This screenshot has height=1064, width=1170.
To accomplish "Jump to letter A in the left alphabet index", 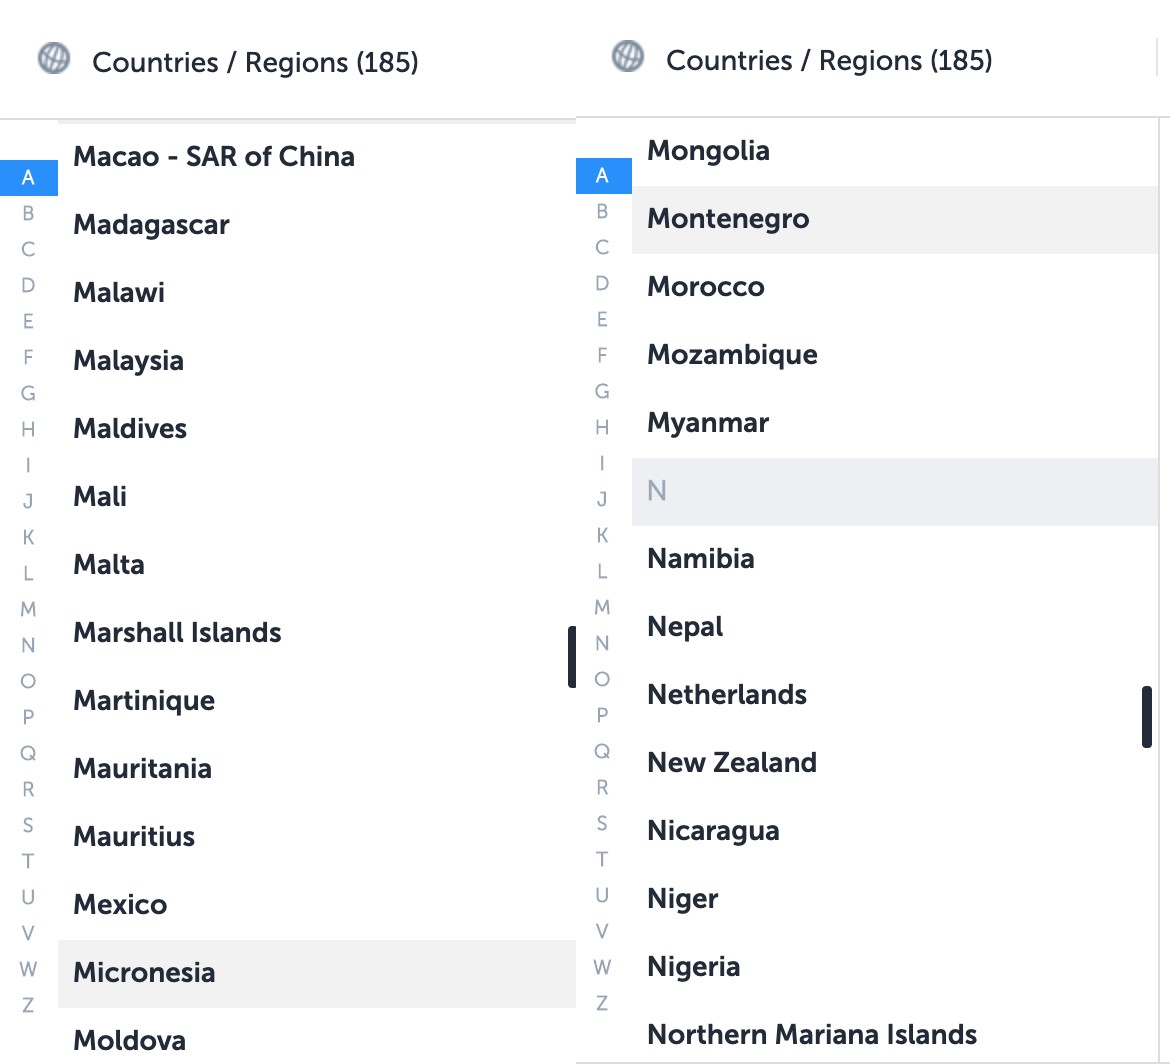I will click(29, 177).
